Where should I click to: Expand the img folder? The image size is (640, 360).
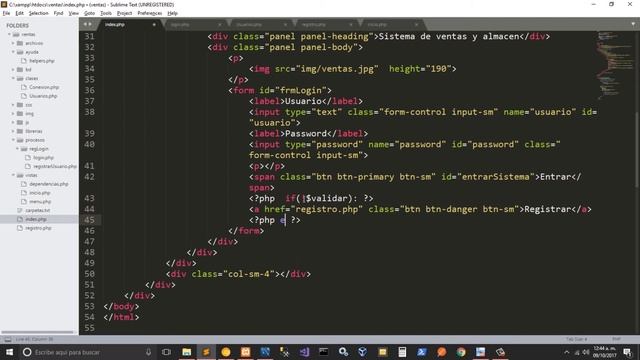(13, 113)
